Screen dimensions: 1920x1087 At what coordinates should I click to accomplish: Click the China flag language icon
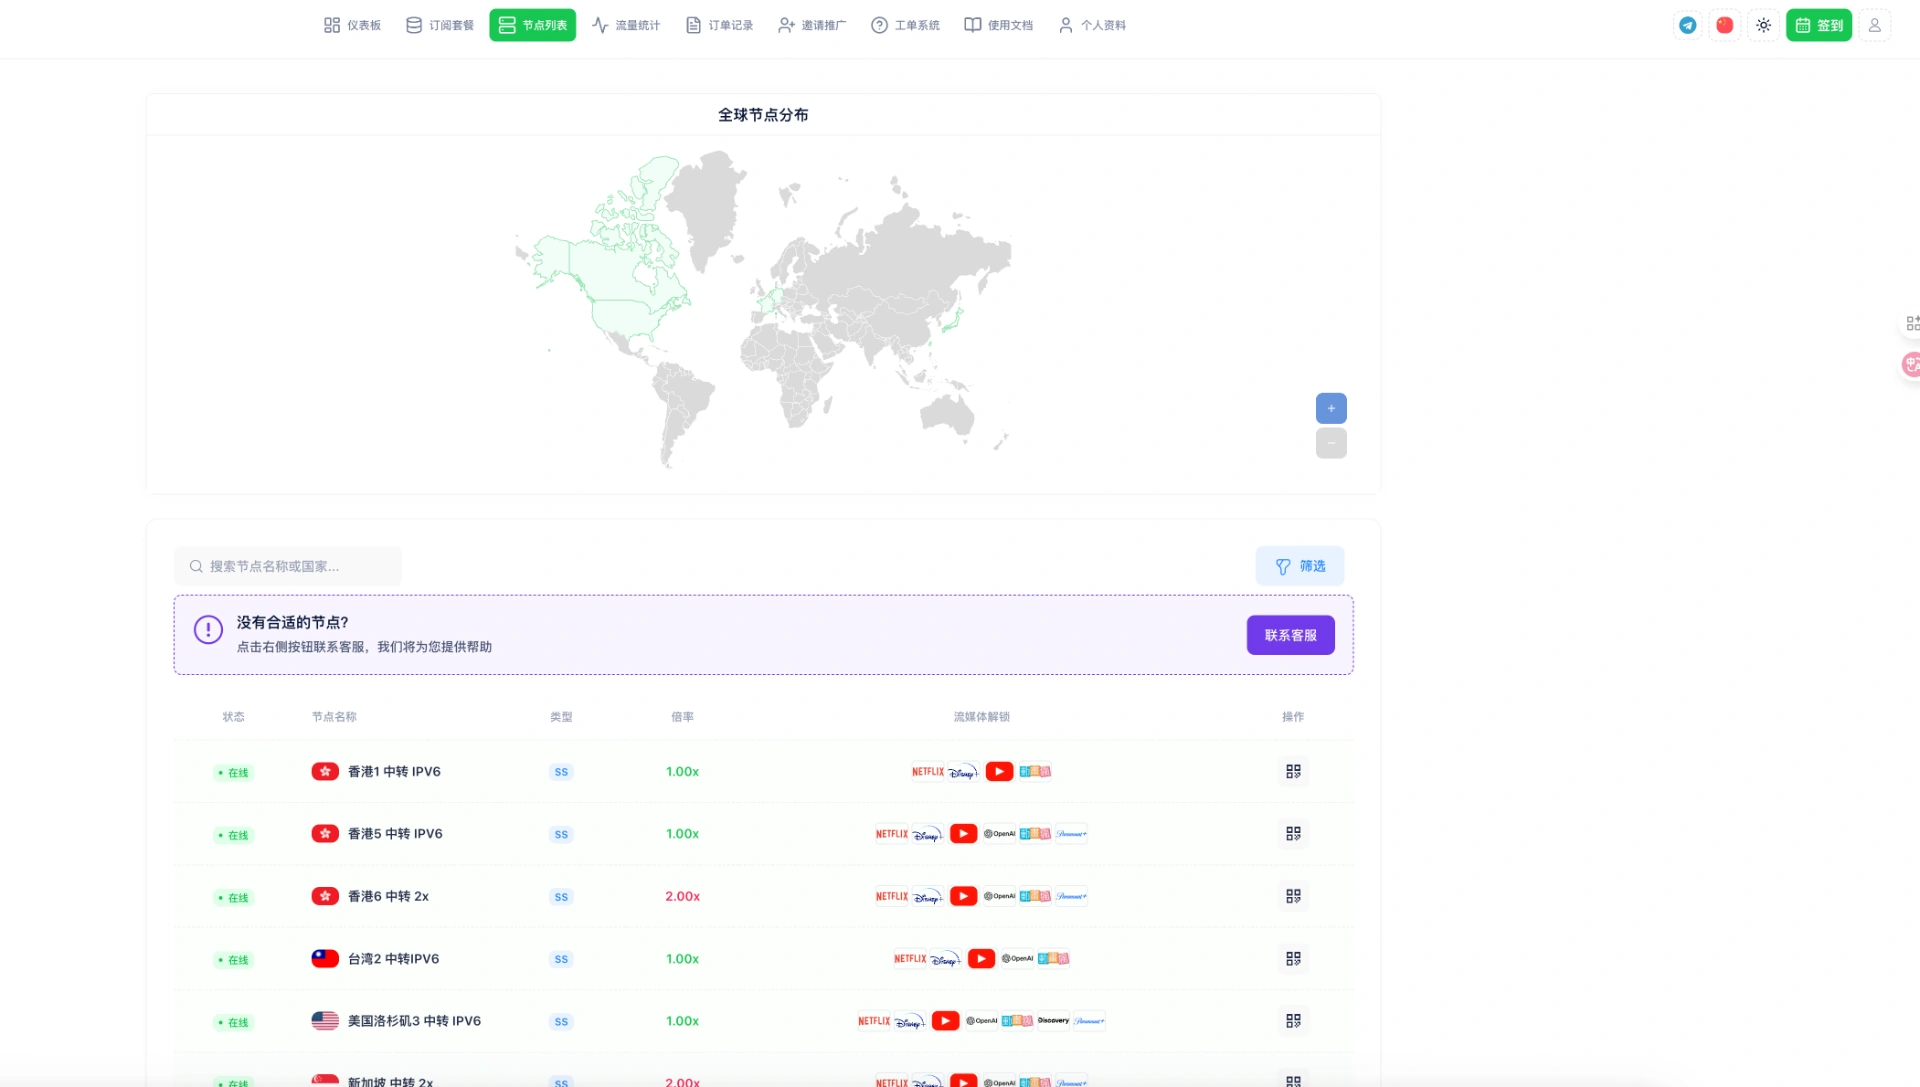pyautogui.click(x=1724, y=25)
